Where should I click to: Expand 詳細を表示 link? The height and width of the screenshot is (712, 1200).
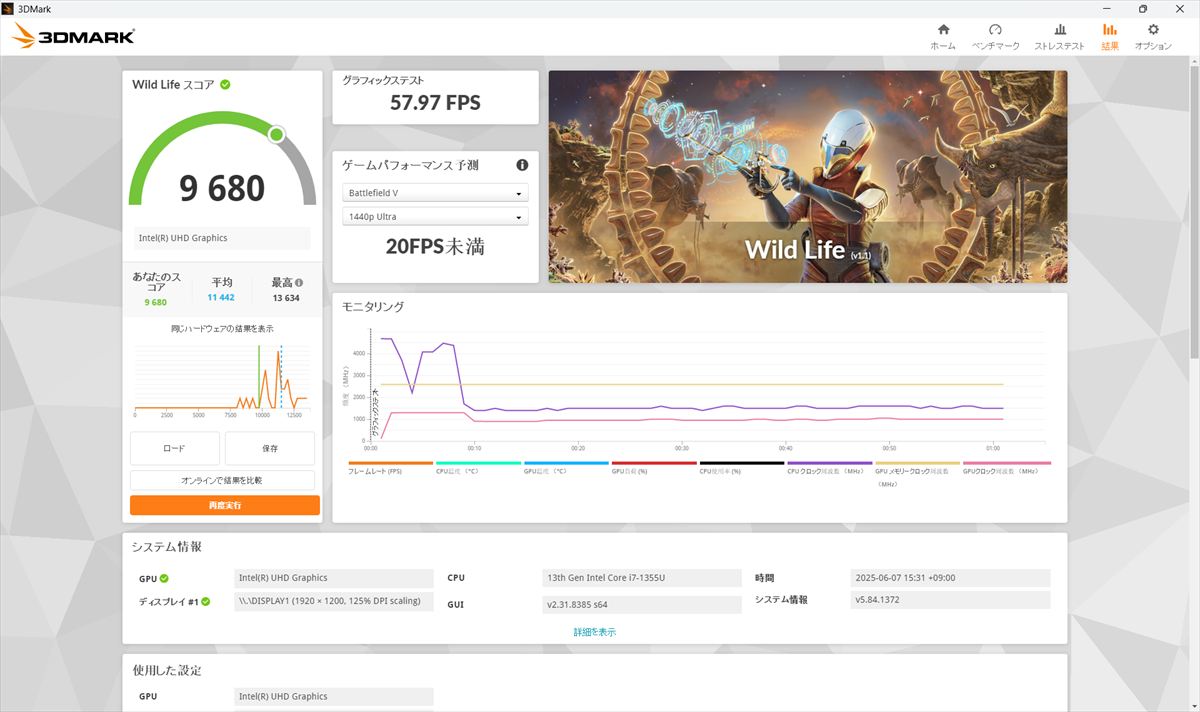point(595,632)
